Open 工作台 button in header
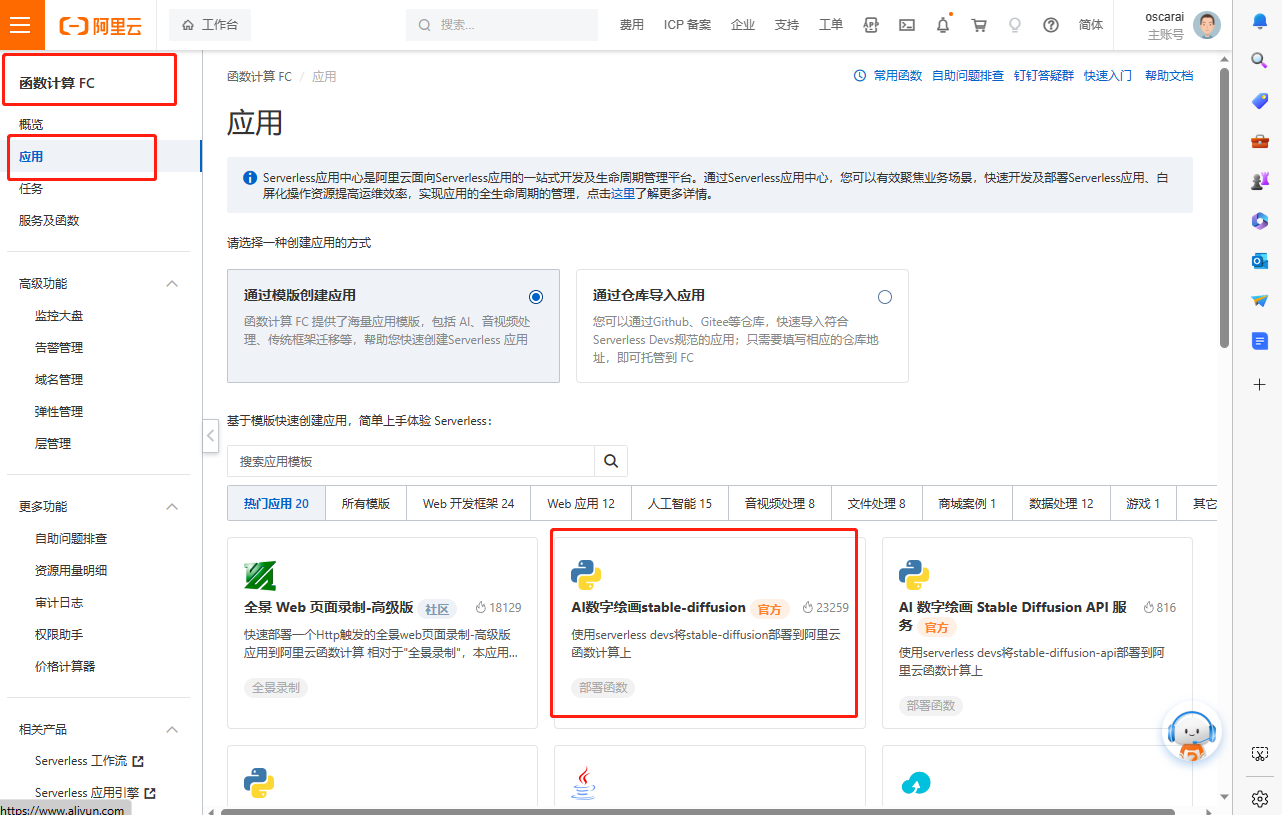Viewport: 1282px width, 815px height. point(210,25)
